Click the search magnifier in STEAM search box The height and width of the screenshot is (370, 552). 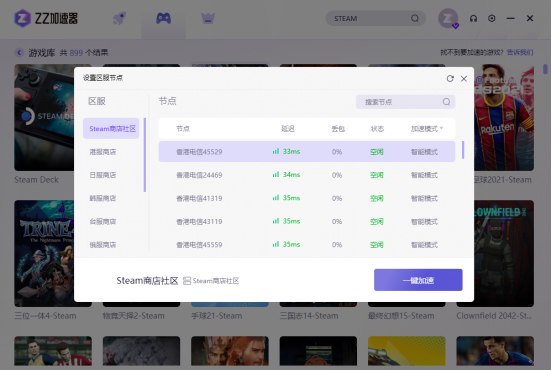click(x=415, y=18)
